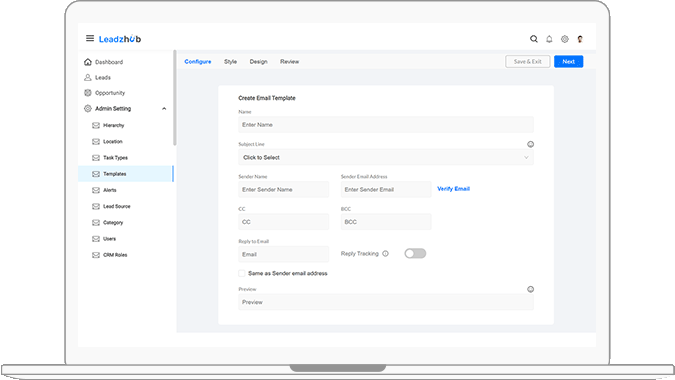Select Category under Admin Setting
The height and width of the screenshot is (380, 675).
click(x=113, y=222)
